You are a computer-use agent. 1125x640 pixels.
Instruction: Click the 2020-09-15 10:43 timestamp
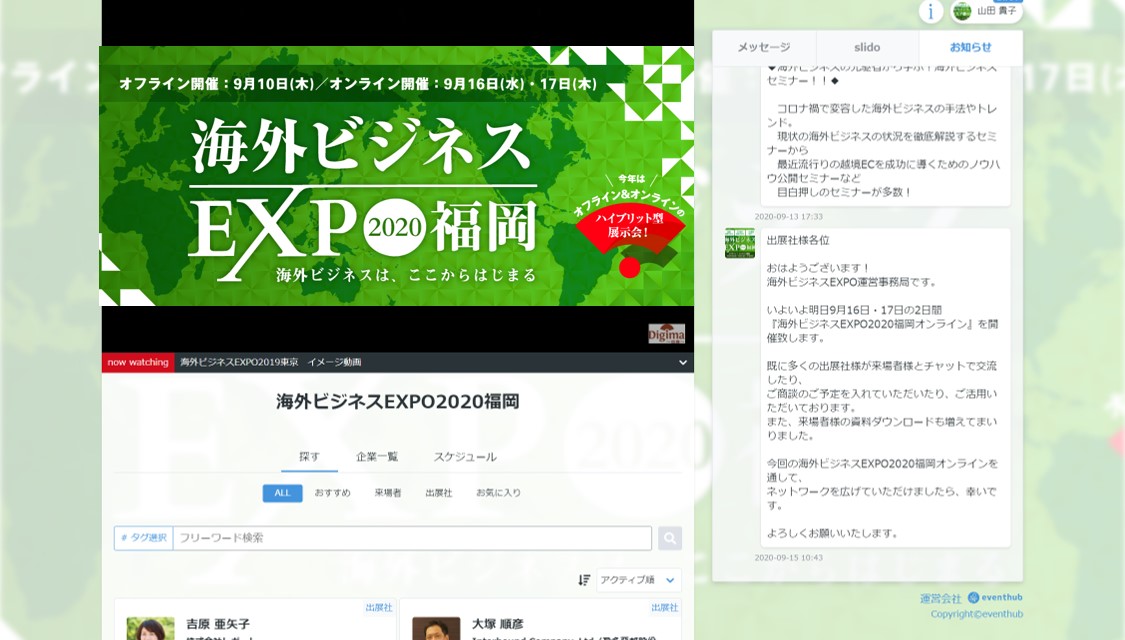tap(789, 557)
